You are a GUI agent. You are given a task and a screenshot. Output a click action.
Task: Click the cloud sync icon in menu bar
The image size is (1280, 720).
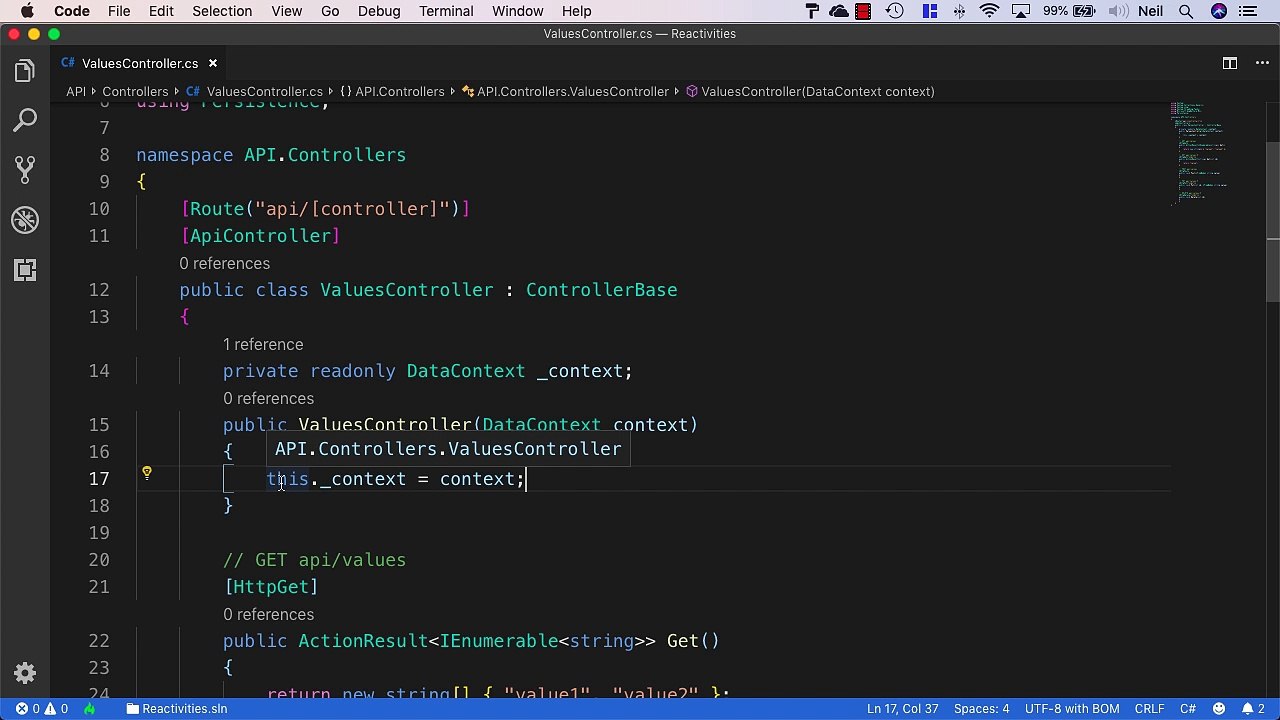pos(838,11)
